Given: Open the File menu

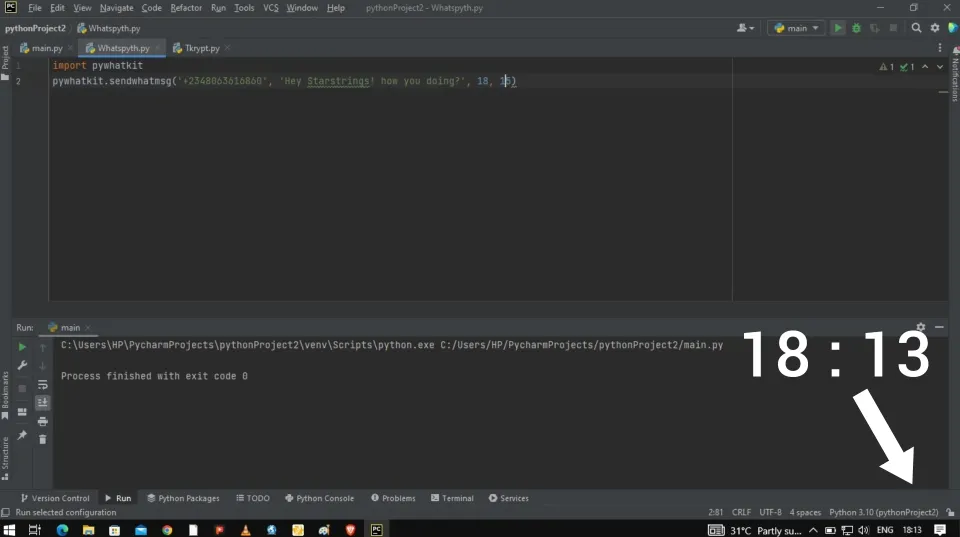Looking at the screenshot, I should [35, 8].
